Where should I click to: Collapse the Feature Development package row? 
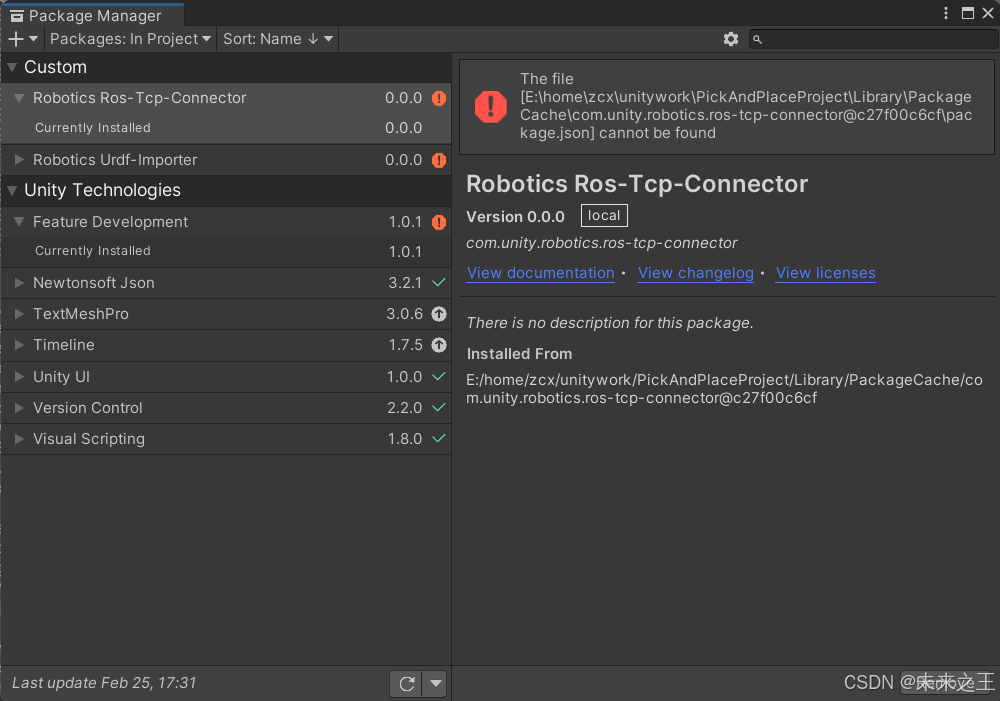pyautogui.click(x=19, y=222)
